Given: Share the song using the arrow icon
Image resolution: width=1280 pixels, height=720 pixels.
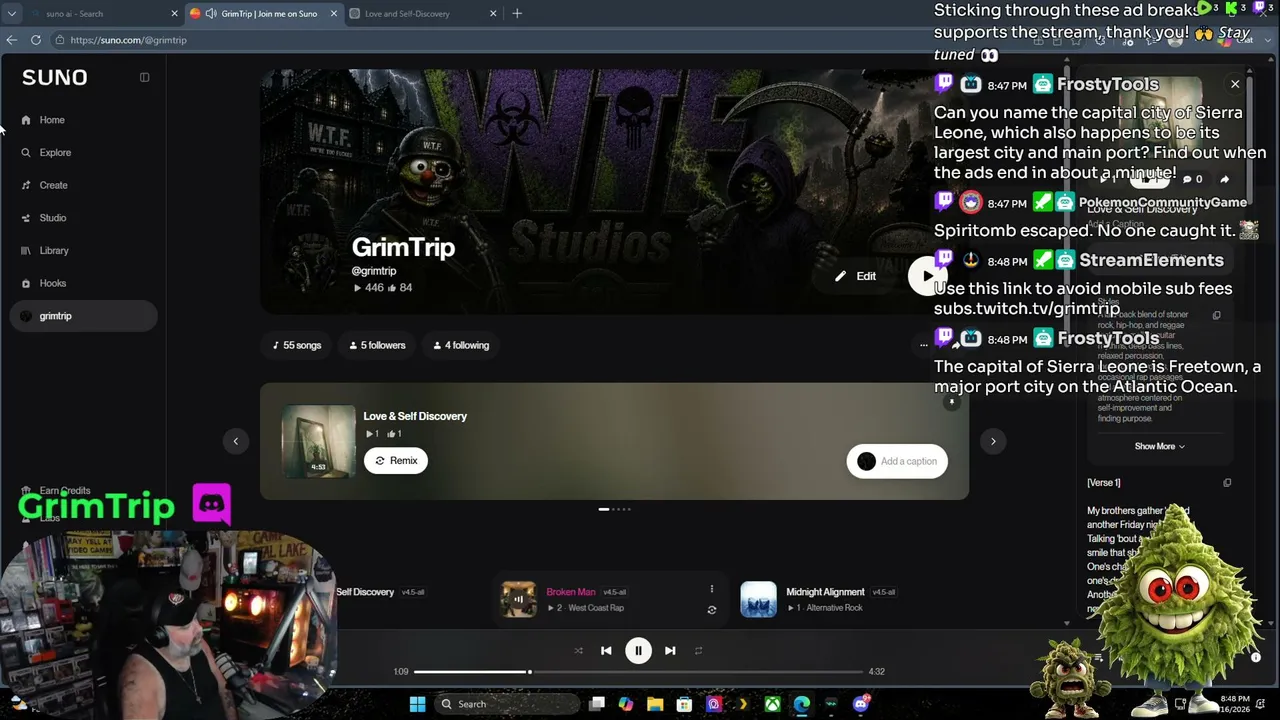Looking at the screenshot, I should tap(1225, 180).
